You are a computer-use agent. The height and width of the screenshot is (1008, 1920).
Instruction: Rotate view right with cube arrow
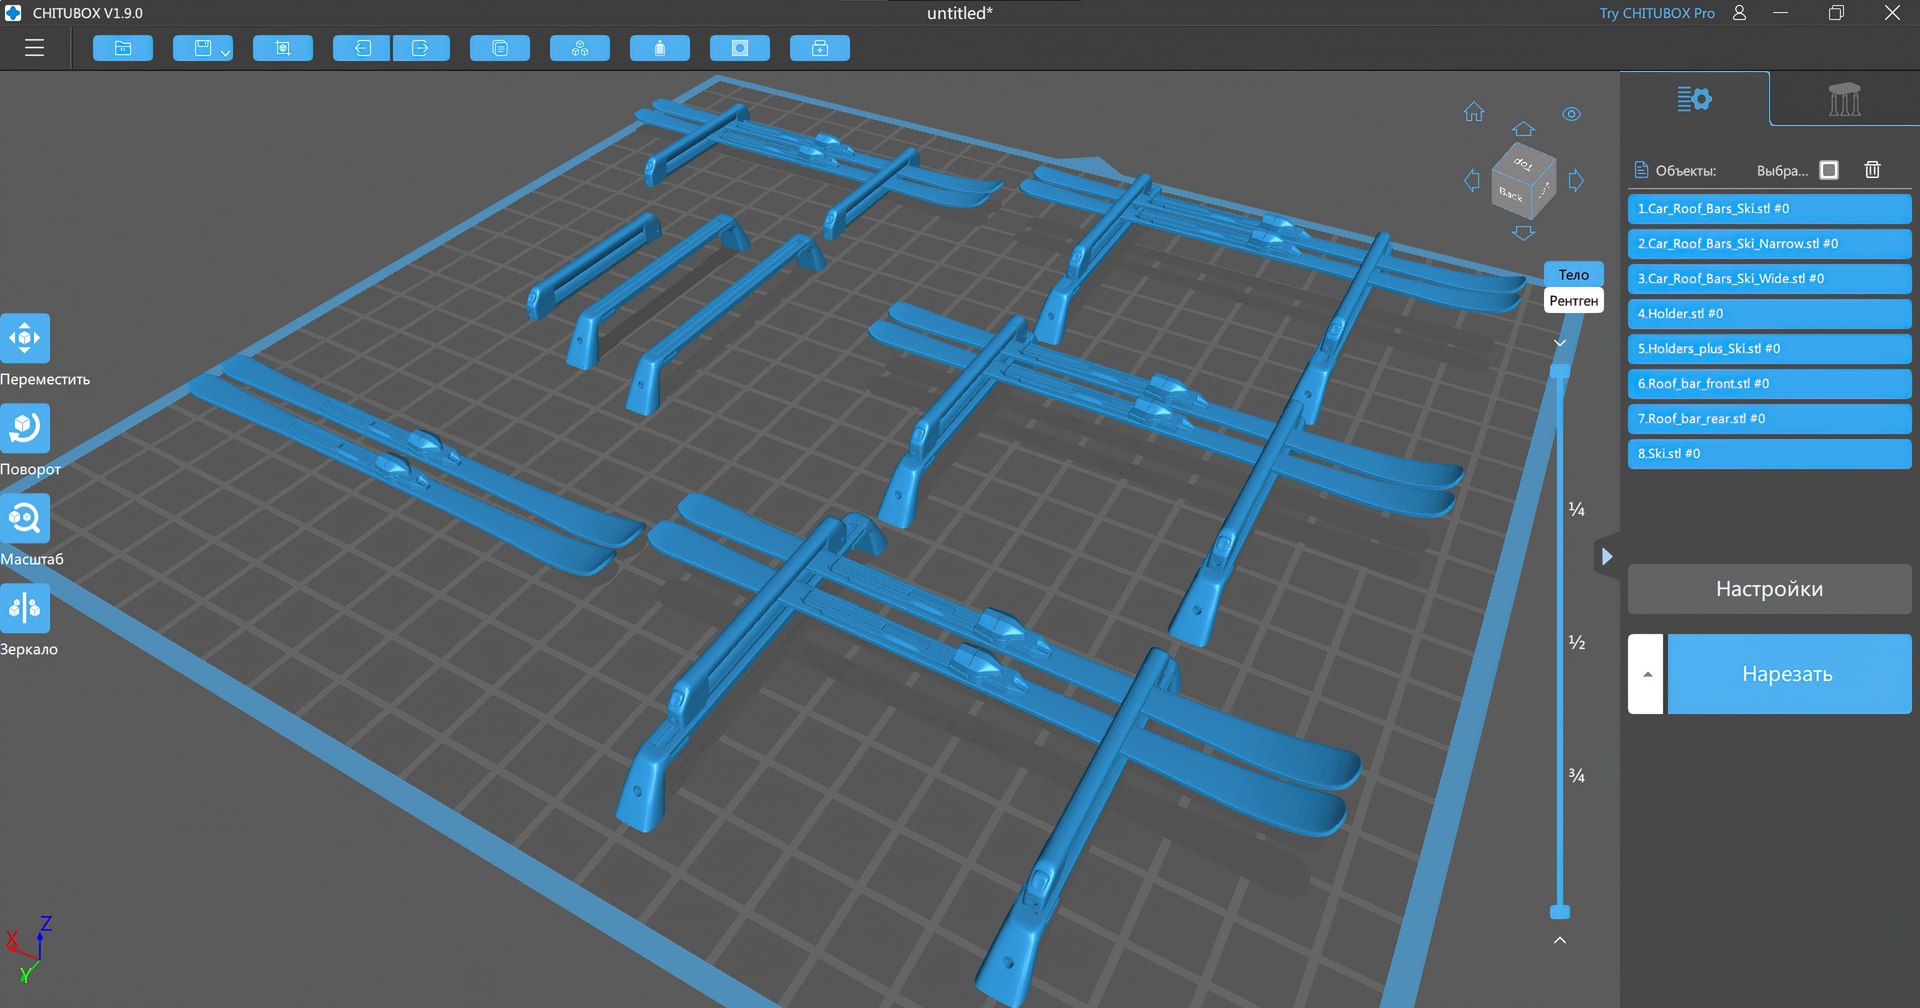(1576, 181)
